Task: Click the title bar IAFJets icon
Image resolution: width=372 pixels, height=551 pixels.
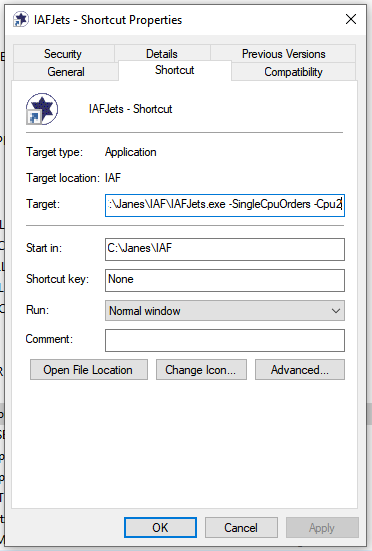Action: point(21,19)
